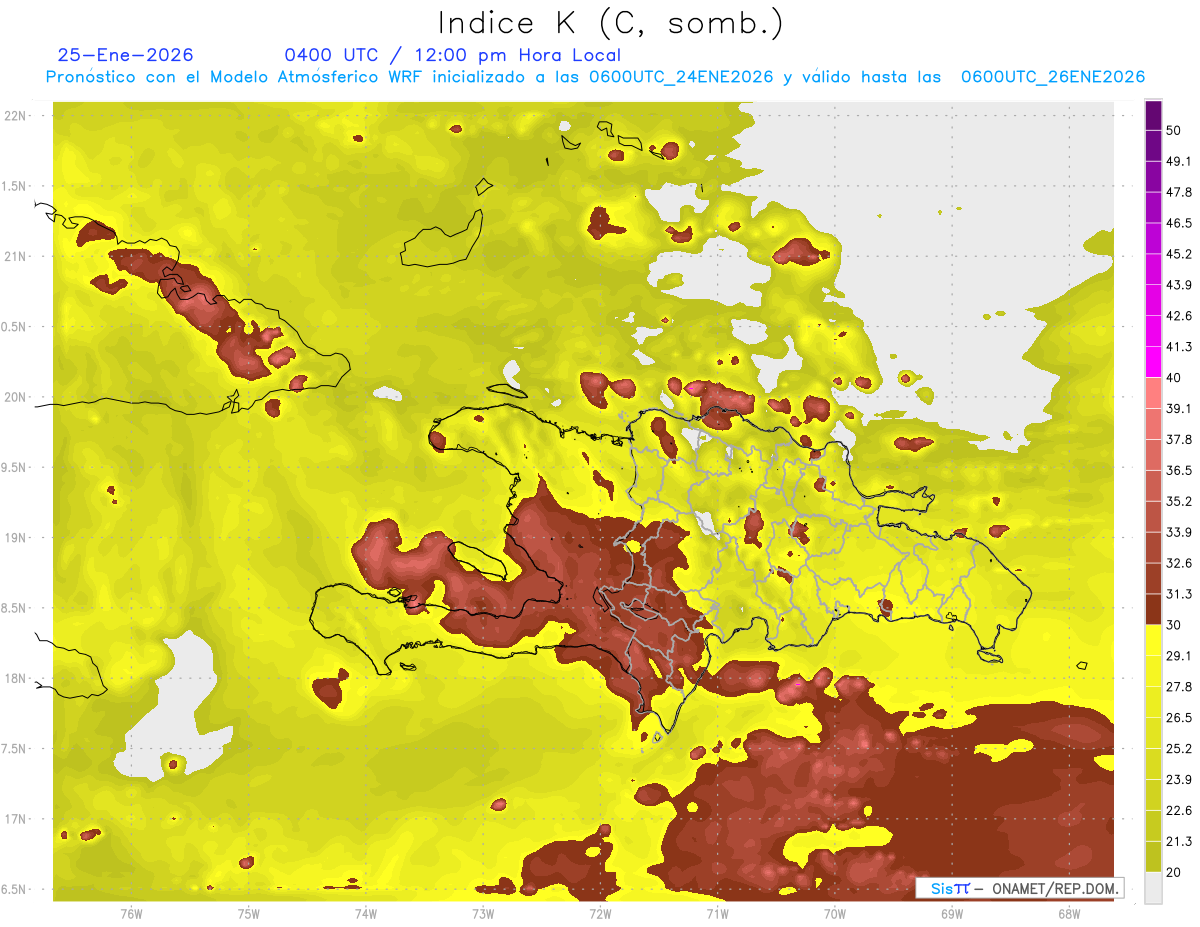
Task: Pick the dark purple legend swatch above 50
Action: 1153,116
